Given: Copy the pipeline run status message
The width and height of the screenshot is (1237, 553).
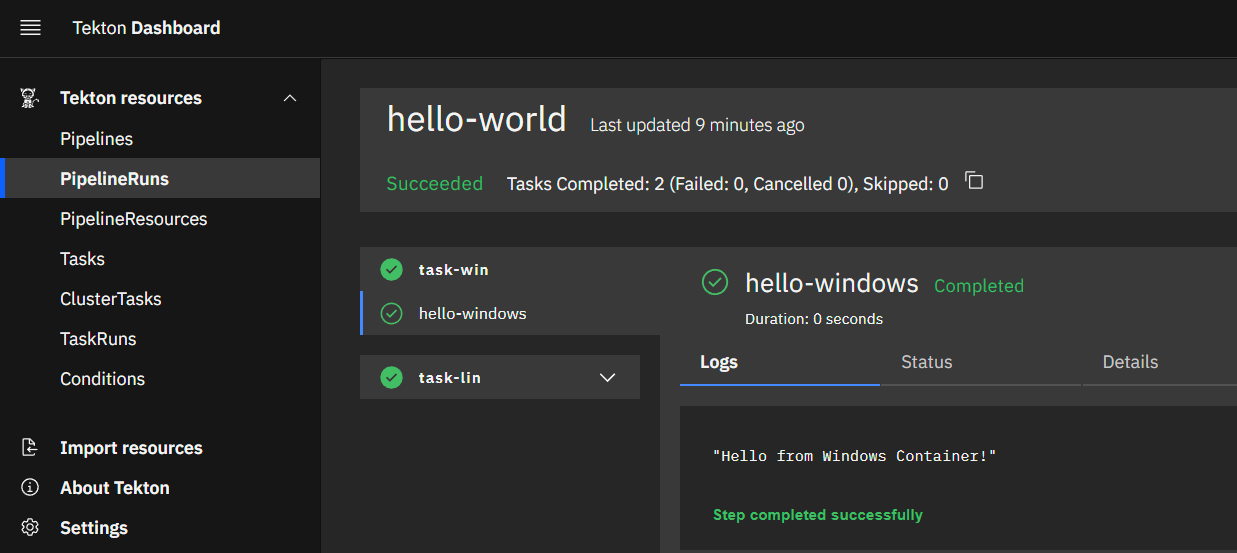Looking at the screenshot, I should coord(974,181).
